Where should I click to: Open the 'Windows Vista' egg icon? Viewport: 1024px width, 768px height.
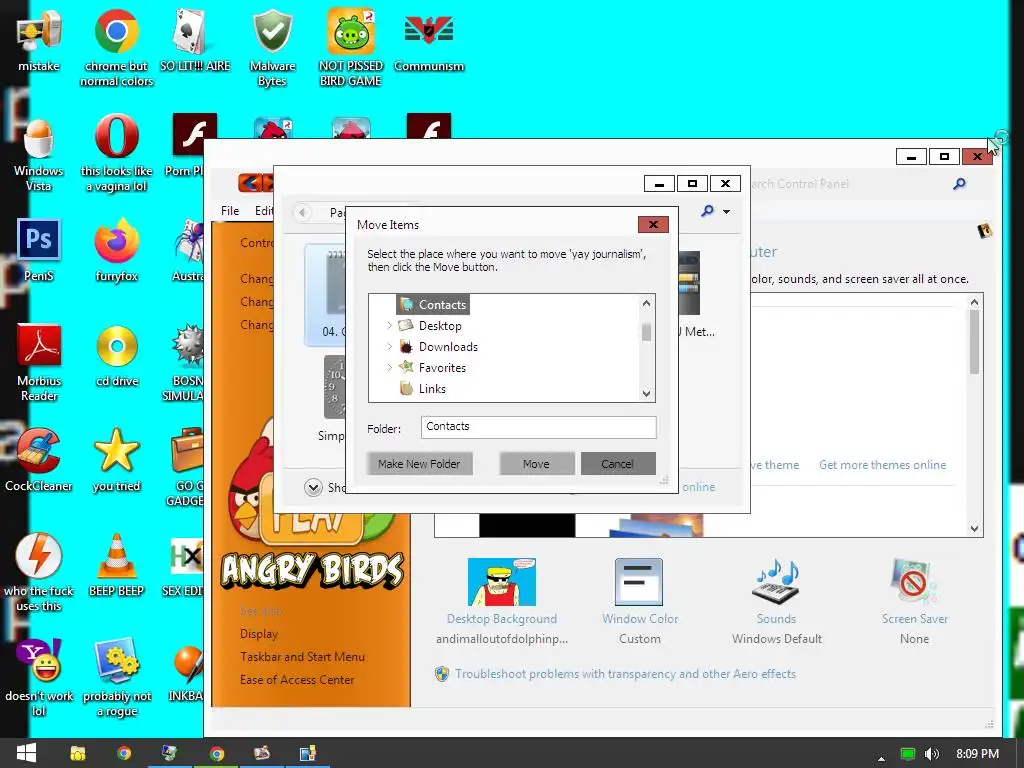pos(39,154)
